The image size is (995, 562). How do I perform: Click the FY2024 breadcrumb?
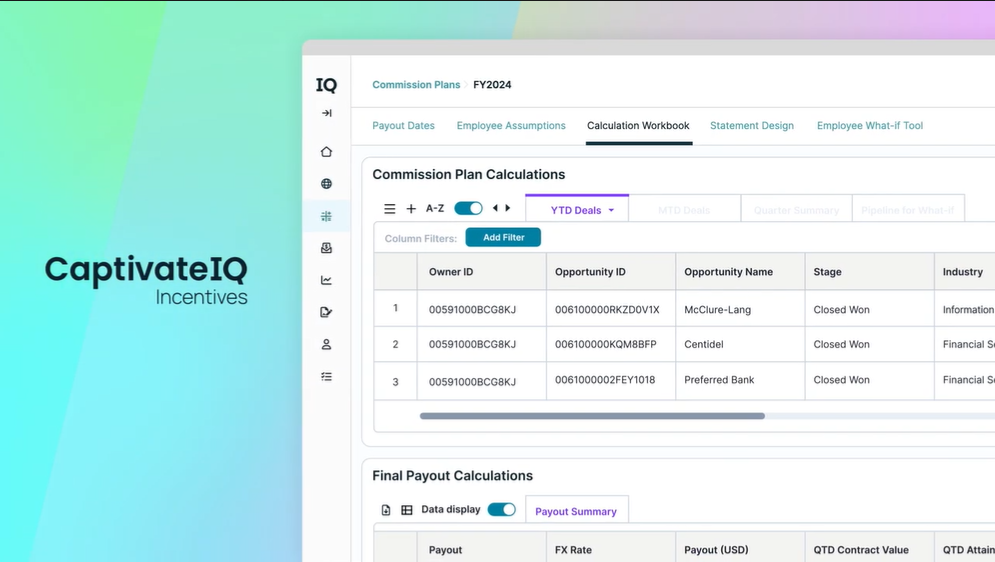[x=492, y=84]
